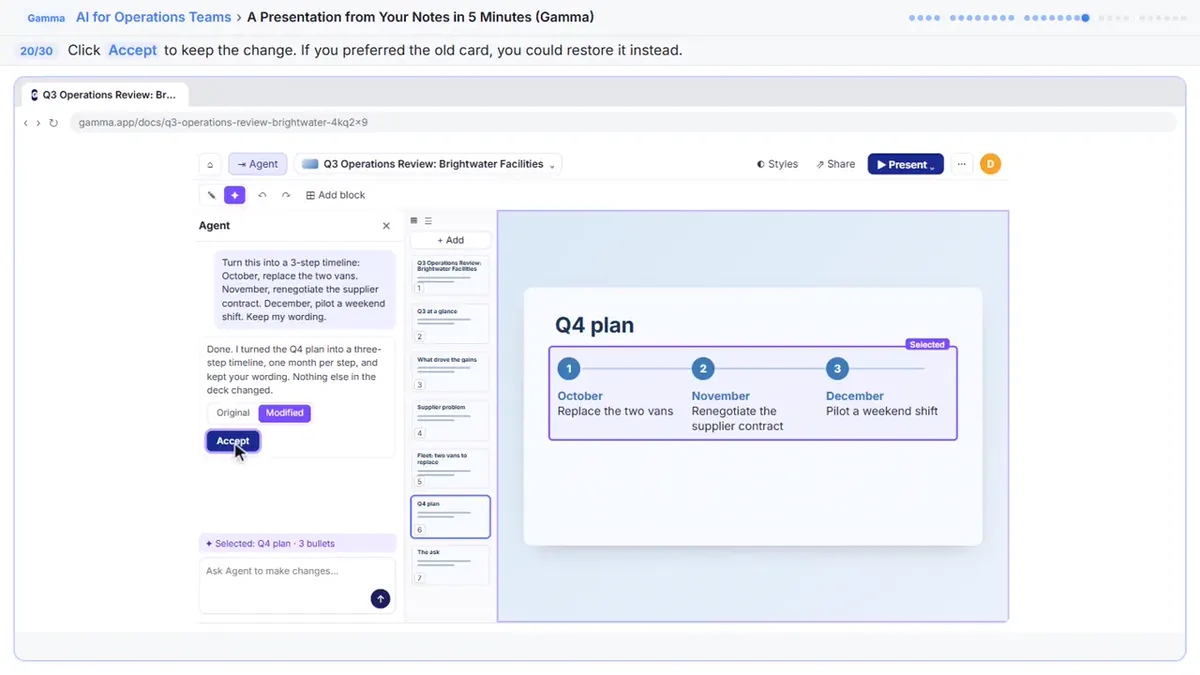Click the 20/30 step counter

36,50
